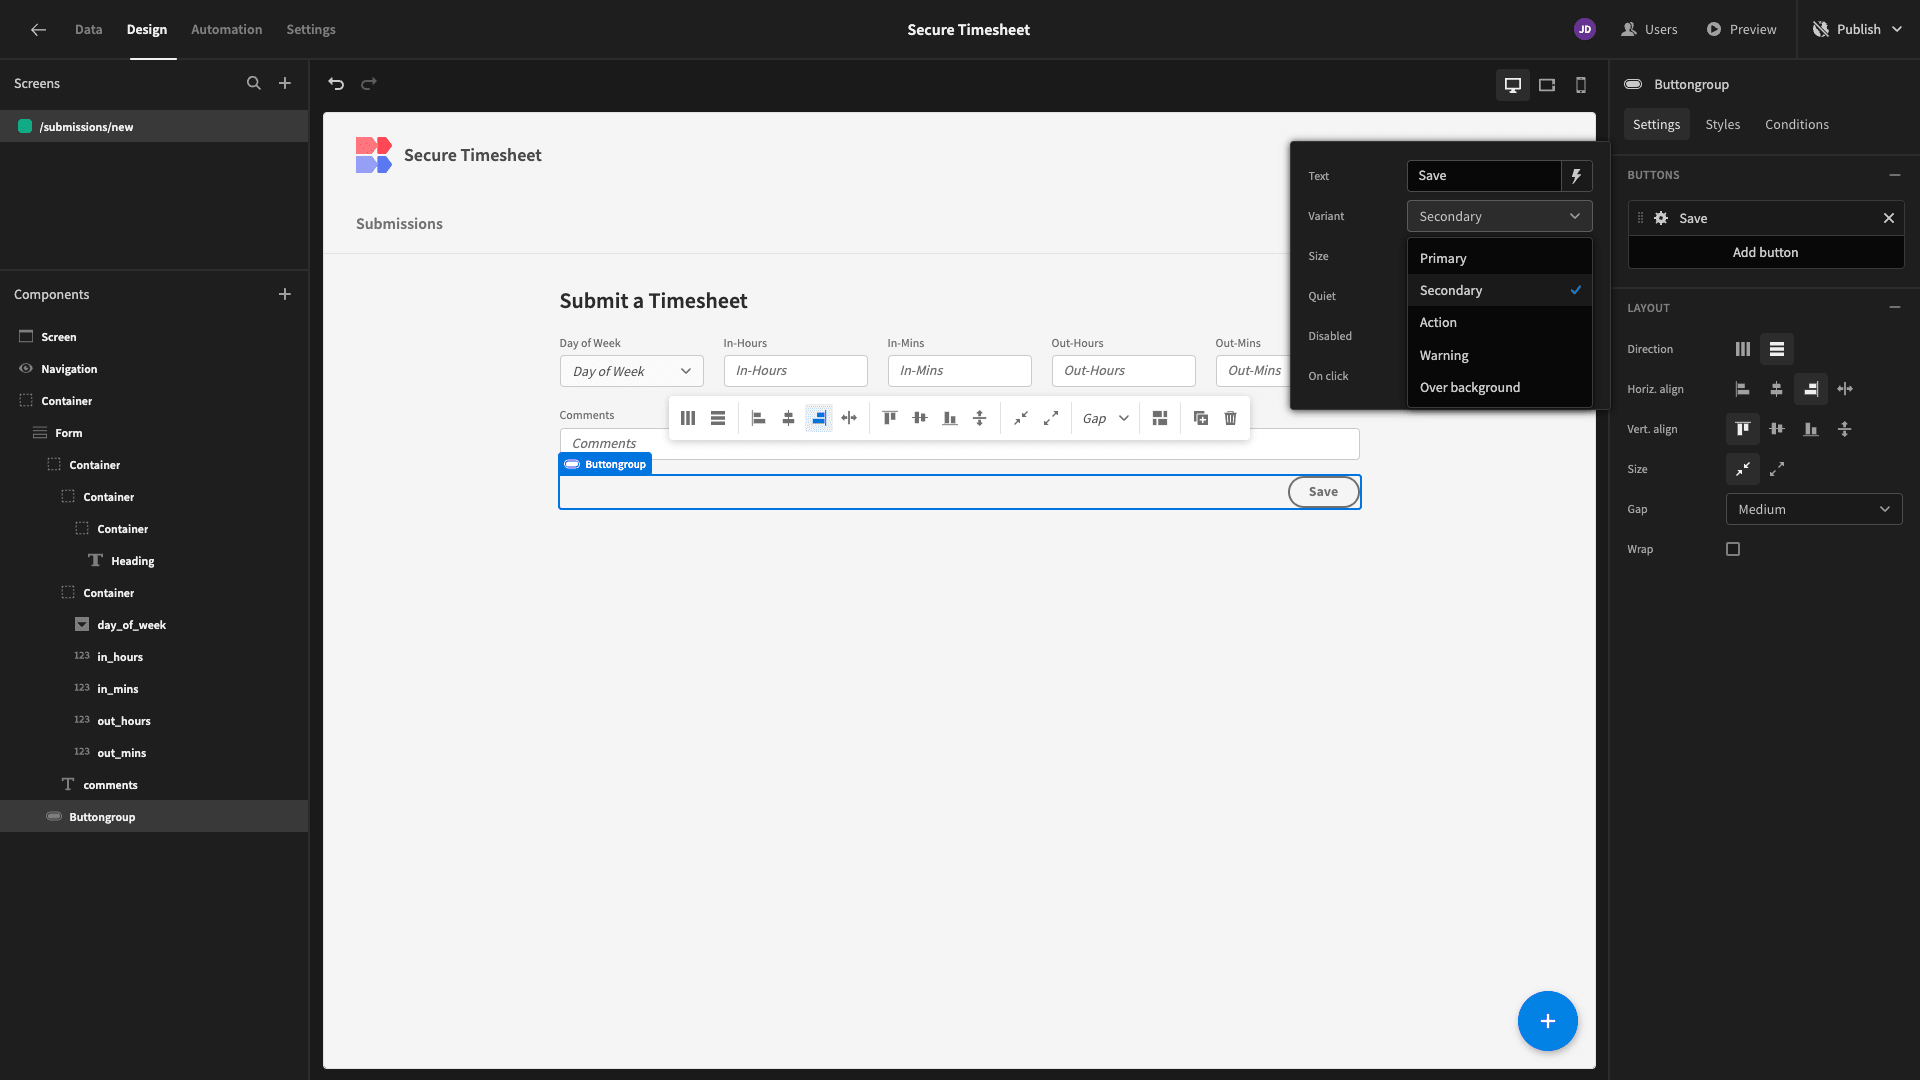Screen dimensions: 1920x1080
Task: Open the Conditions tab
Action: [1796, 124]
